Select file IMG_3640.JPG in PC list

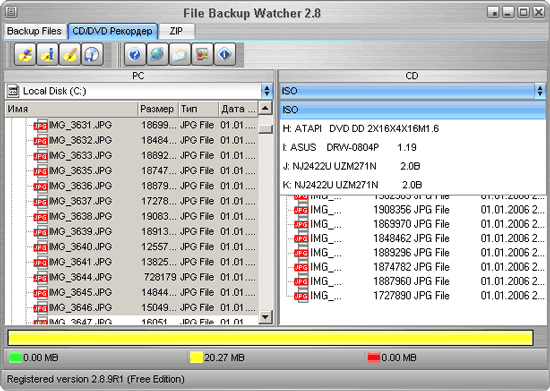click(x=80, y=247)
